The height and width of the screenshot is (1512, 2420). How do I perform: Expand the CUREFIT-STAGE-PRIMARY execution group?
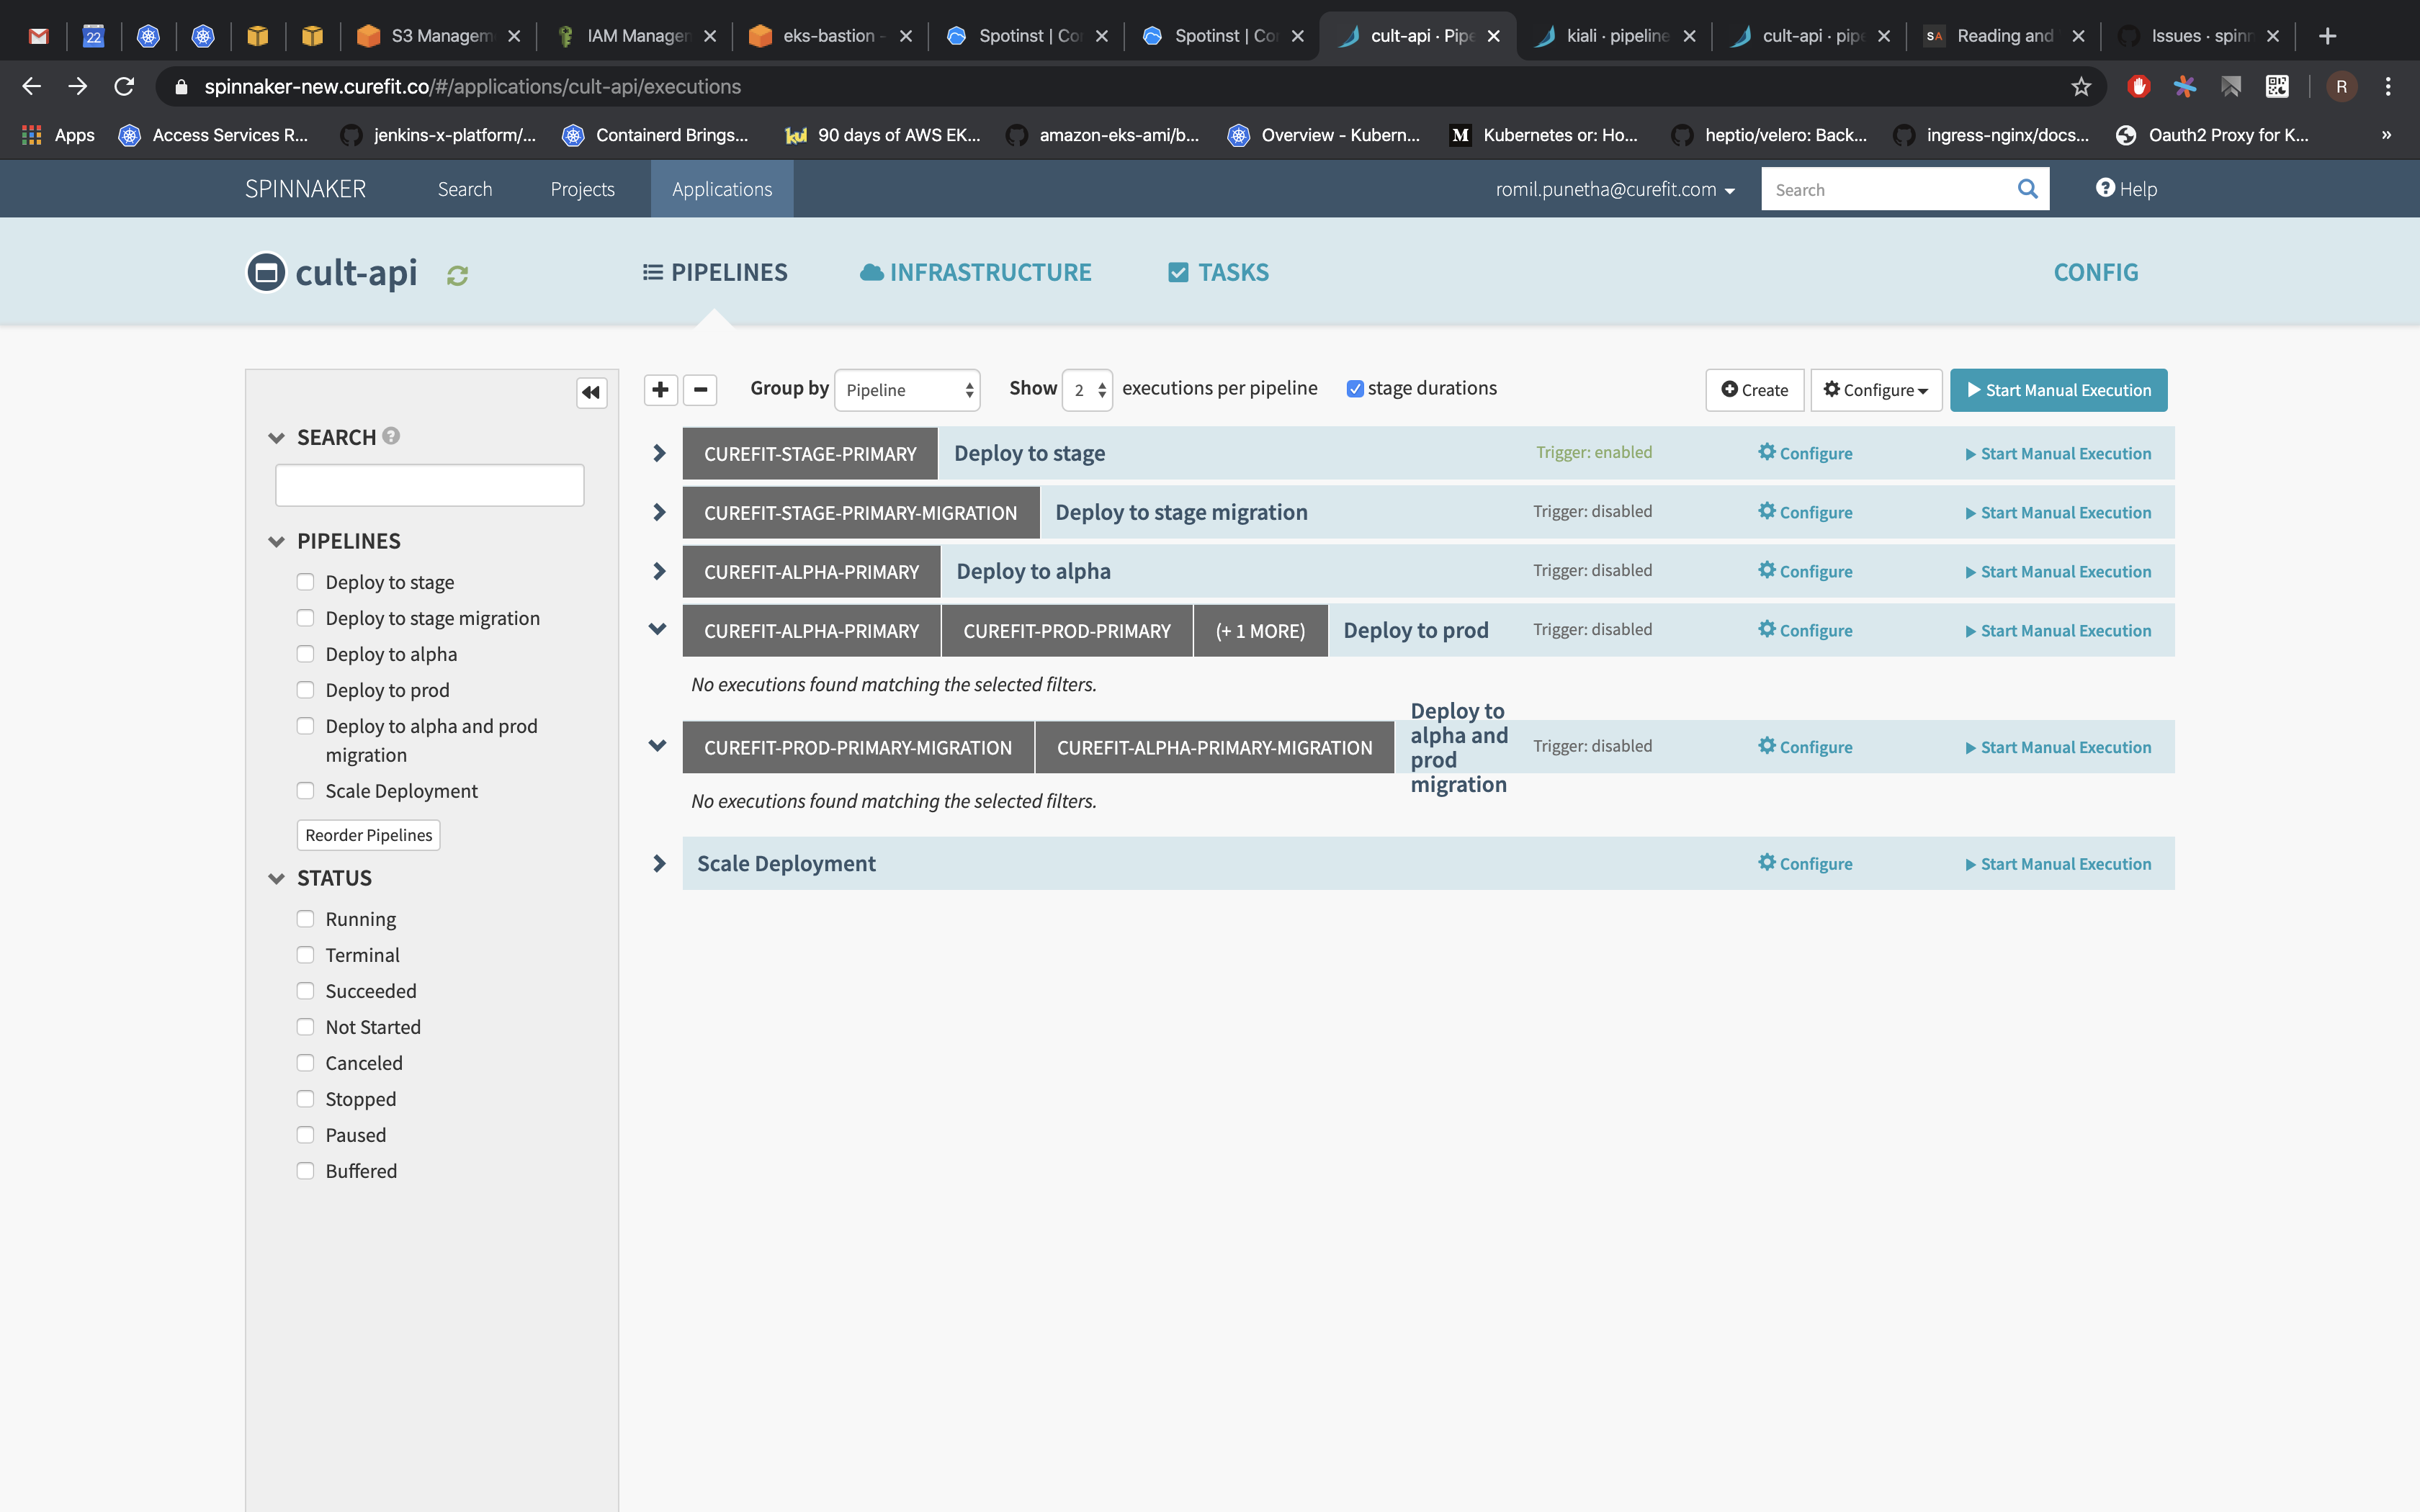coord(658,453)
